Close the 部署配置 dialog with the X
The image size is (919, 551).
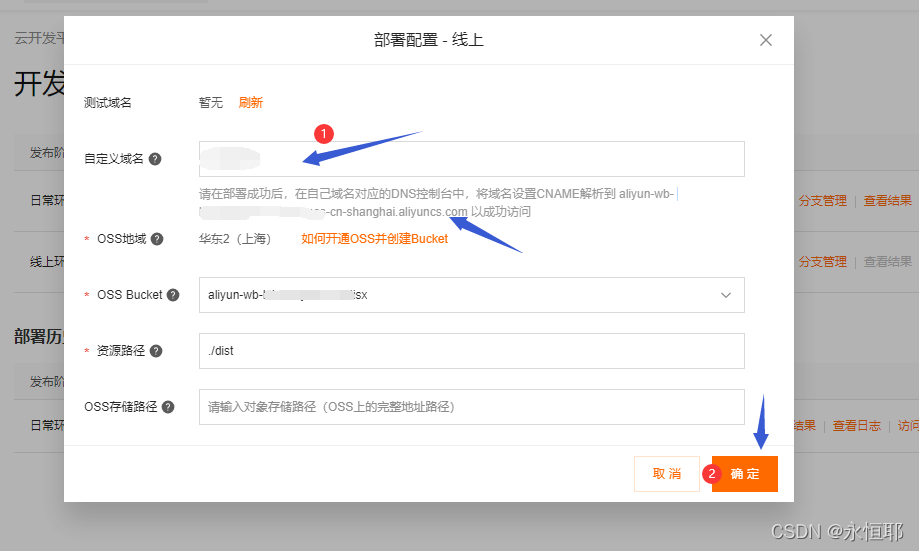(x=765, y=40)
